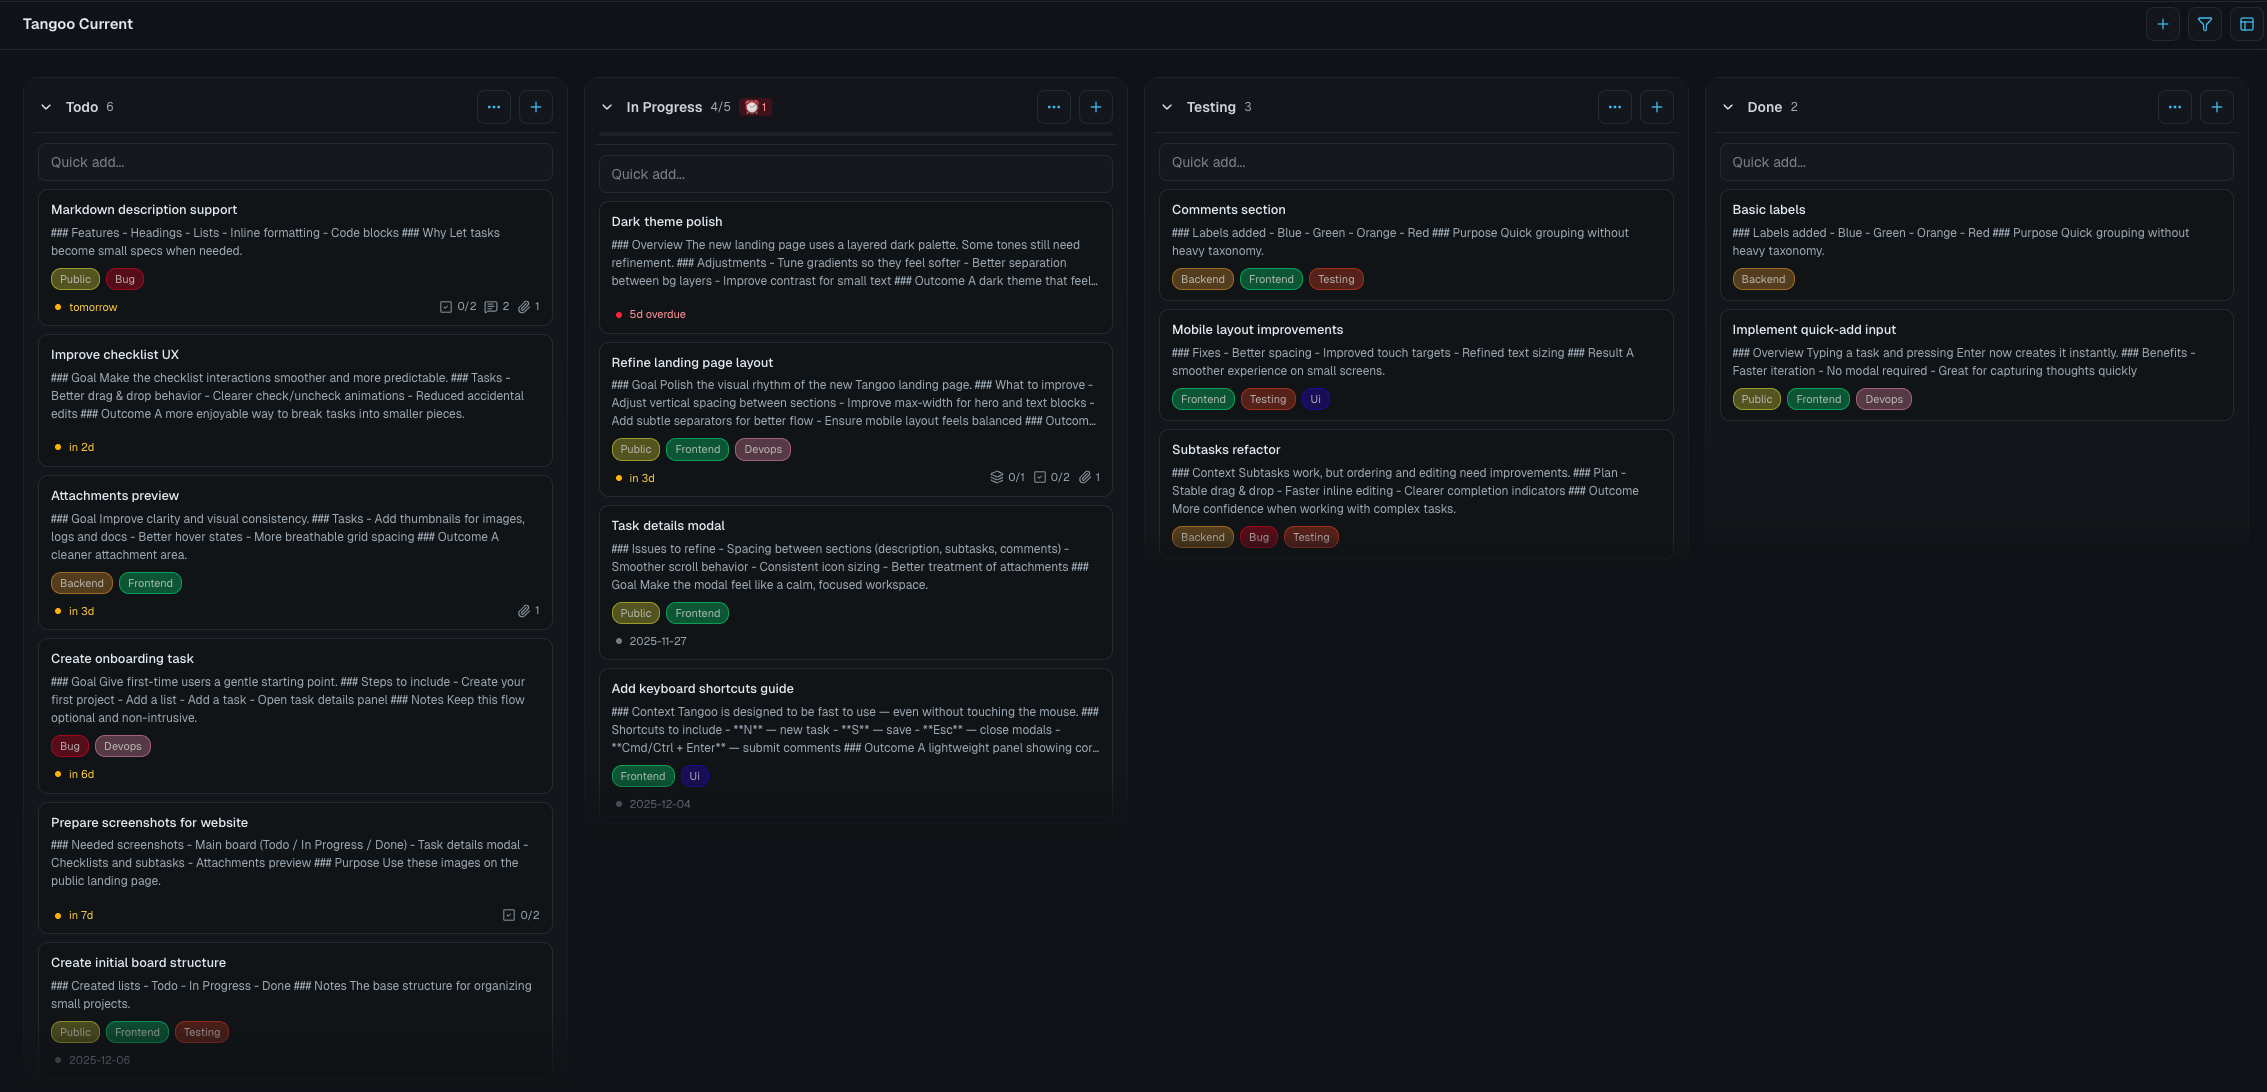Collapse the Done list using its chevron

click(x=1727, y=106)
